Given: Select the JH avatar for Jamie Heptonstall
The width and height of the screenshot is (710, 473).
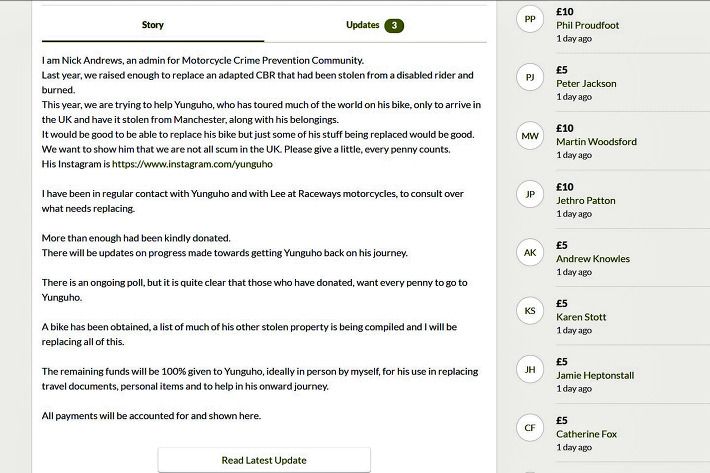Looking at the screenshot, I should click(x=530, y=369).
